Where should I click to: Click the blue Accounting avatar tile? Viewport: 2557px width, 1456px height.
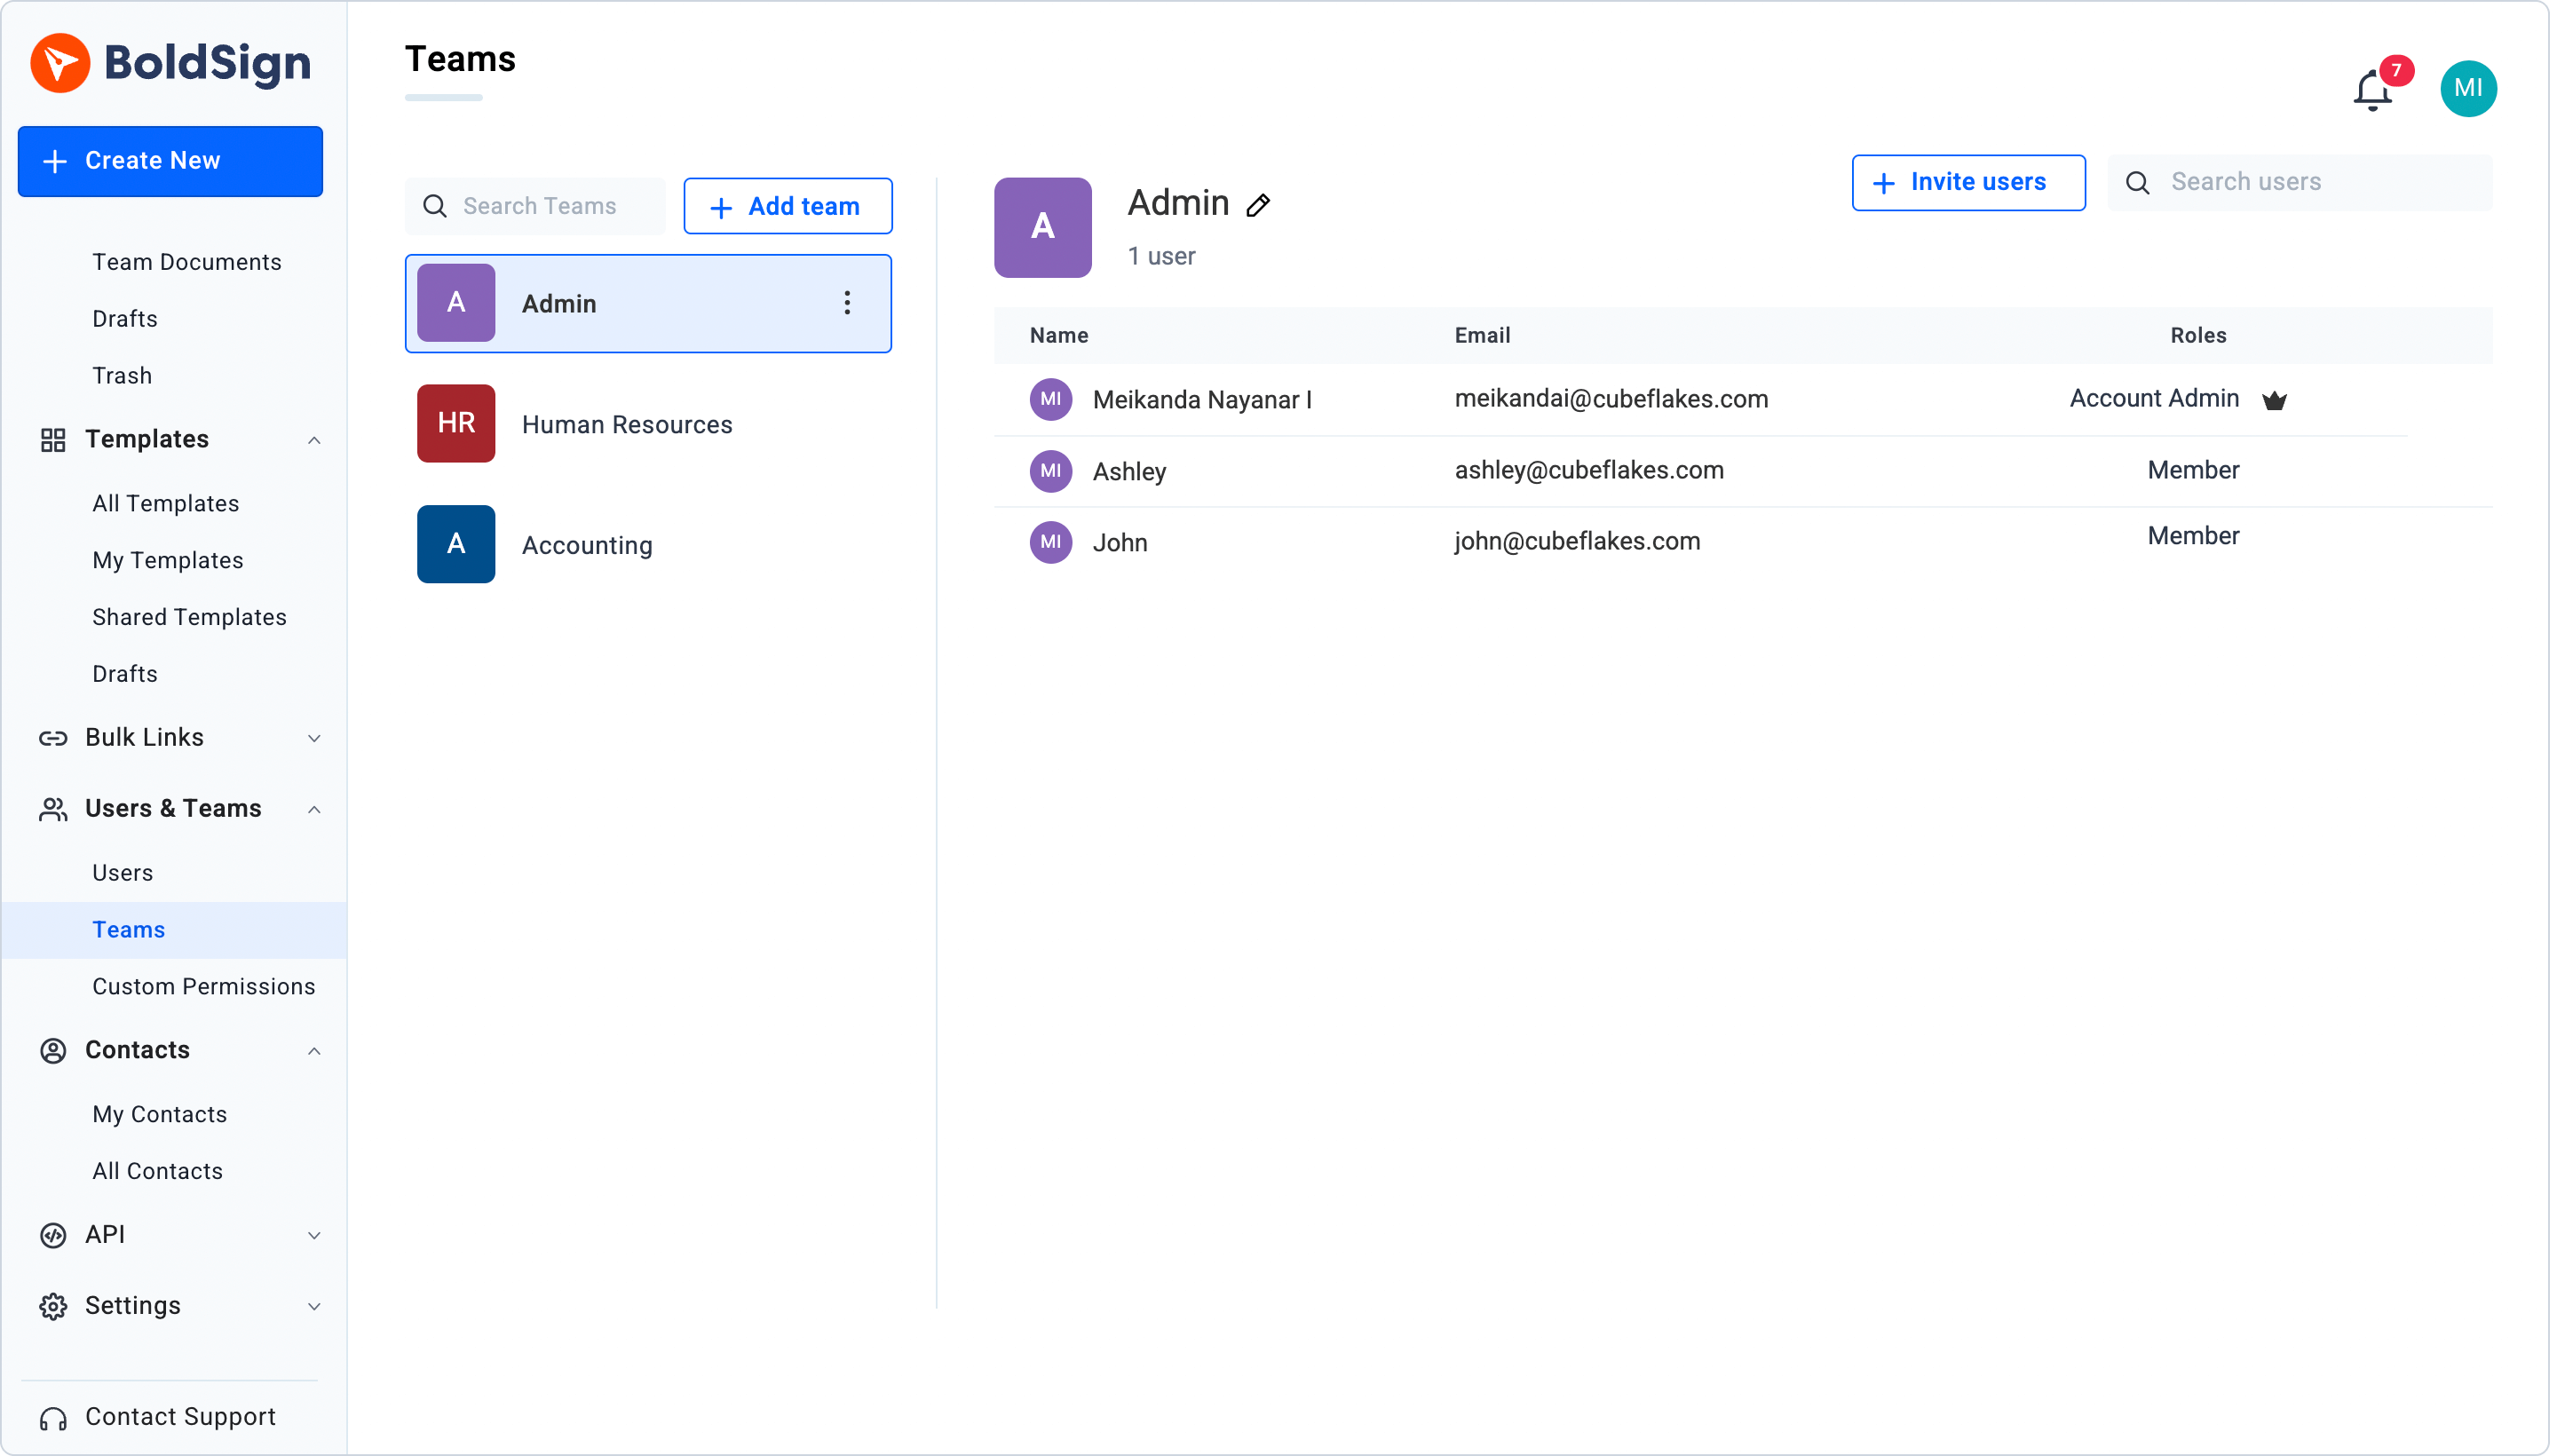tap(457, 545)
